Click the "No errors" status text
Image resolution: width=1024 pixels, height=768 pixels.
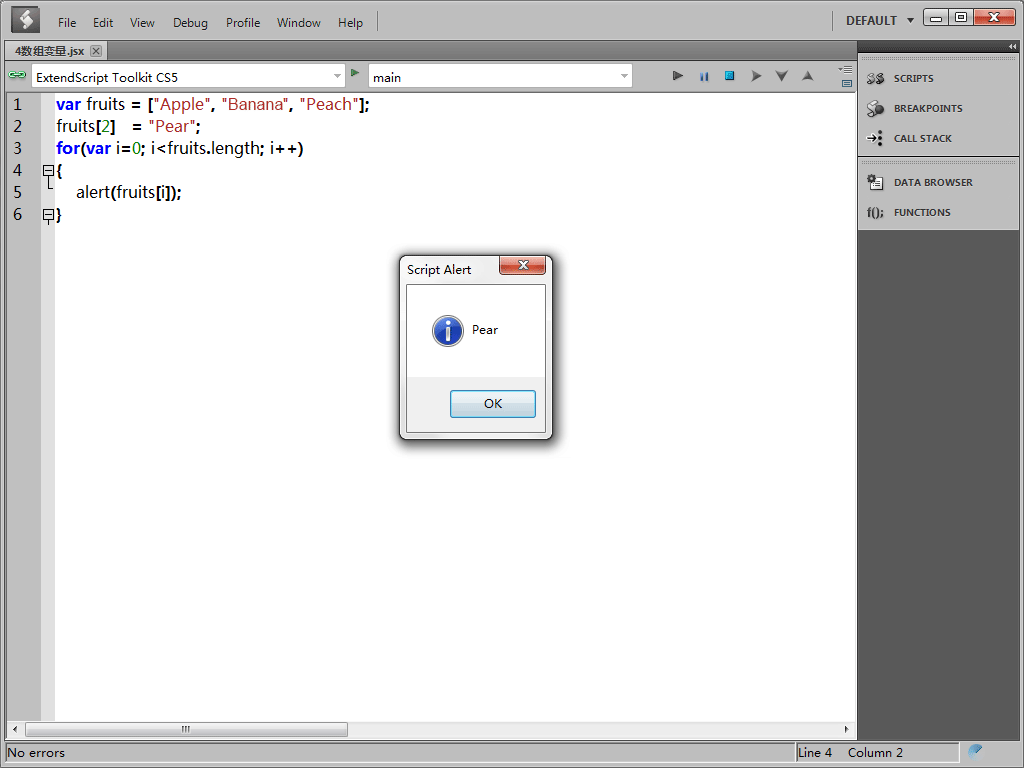[x=36, y=752]
